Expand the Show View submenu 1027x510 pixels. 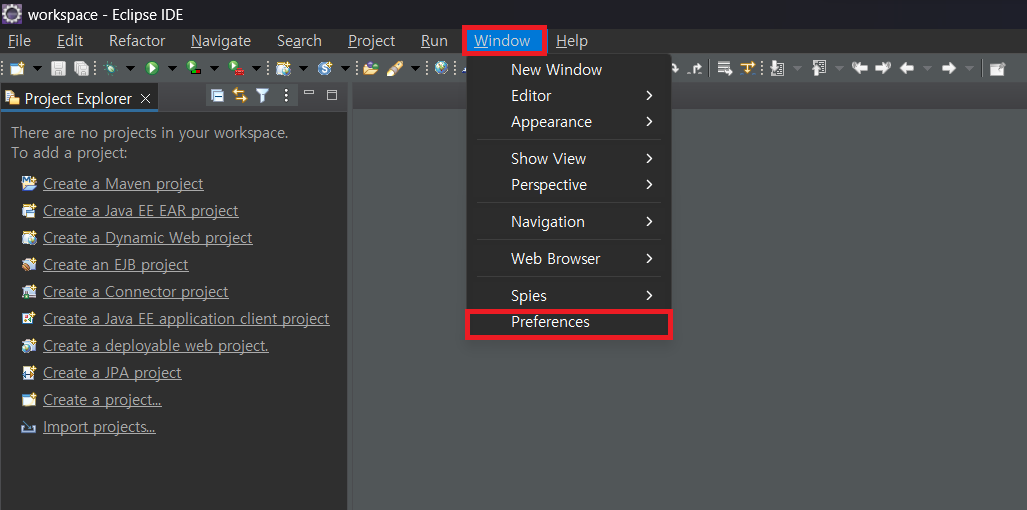tap(569, 158)
